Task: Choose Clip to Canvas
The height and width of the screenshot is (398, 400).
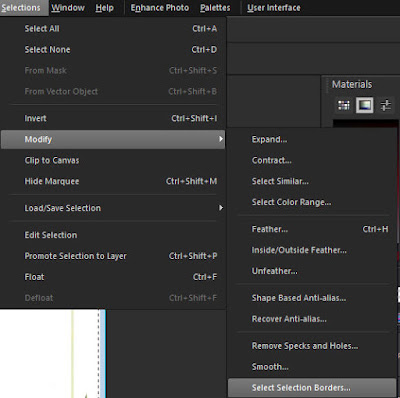Action: point(113,160)
